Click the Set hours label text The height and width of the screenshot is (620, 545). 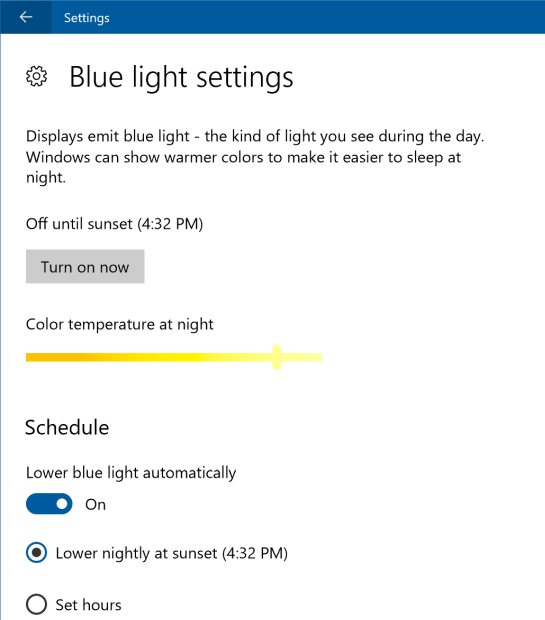88,605
